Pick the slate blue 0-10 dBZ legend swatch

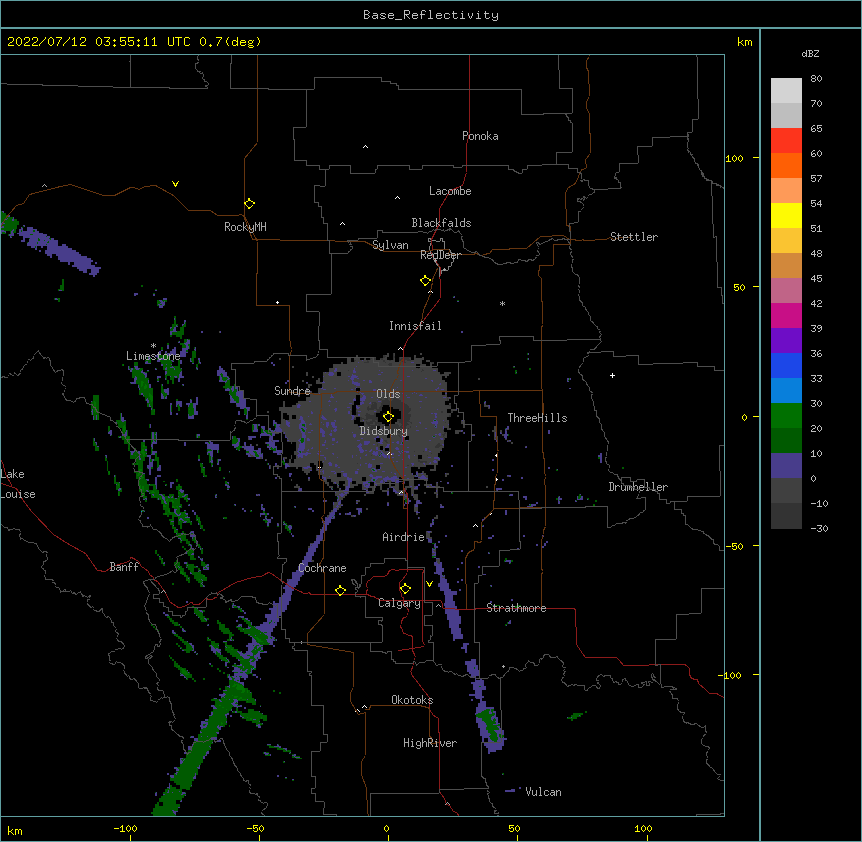tap(786, 466)
